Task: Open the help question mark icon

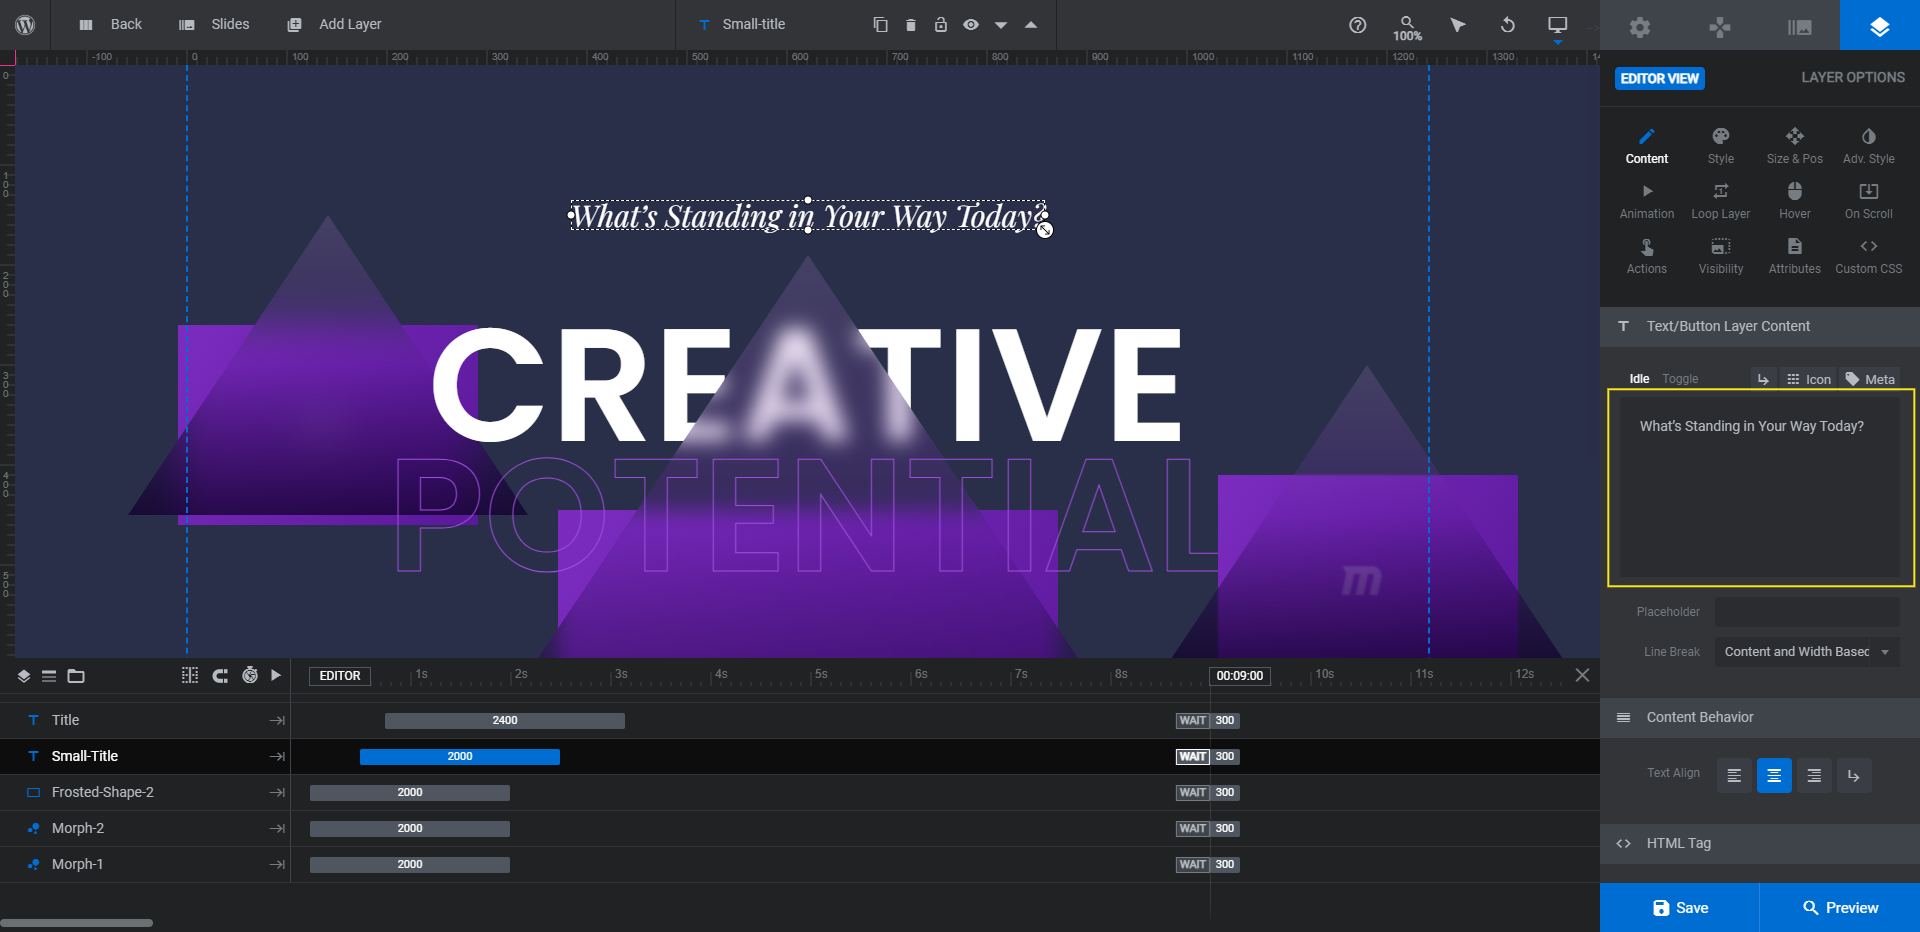Action: 1357,25
